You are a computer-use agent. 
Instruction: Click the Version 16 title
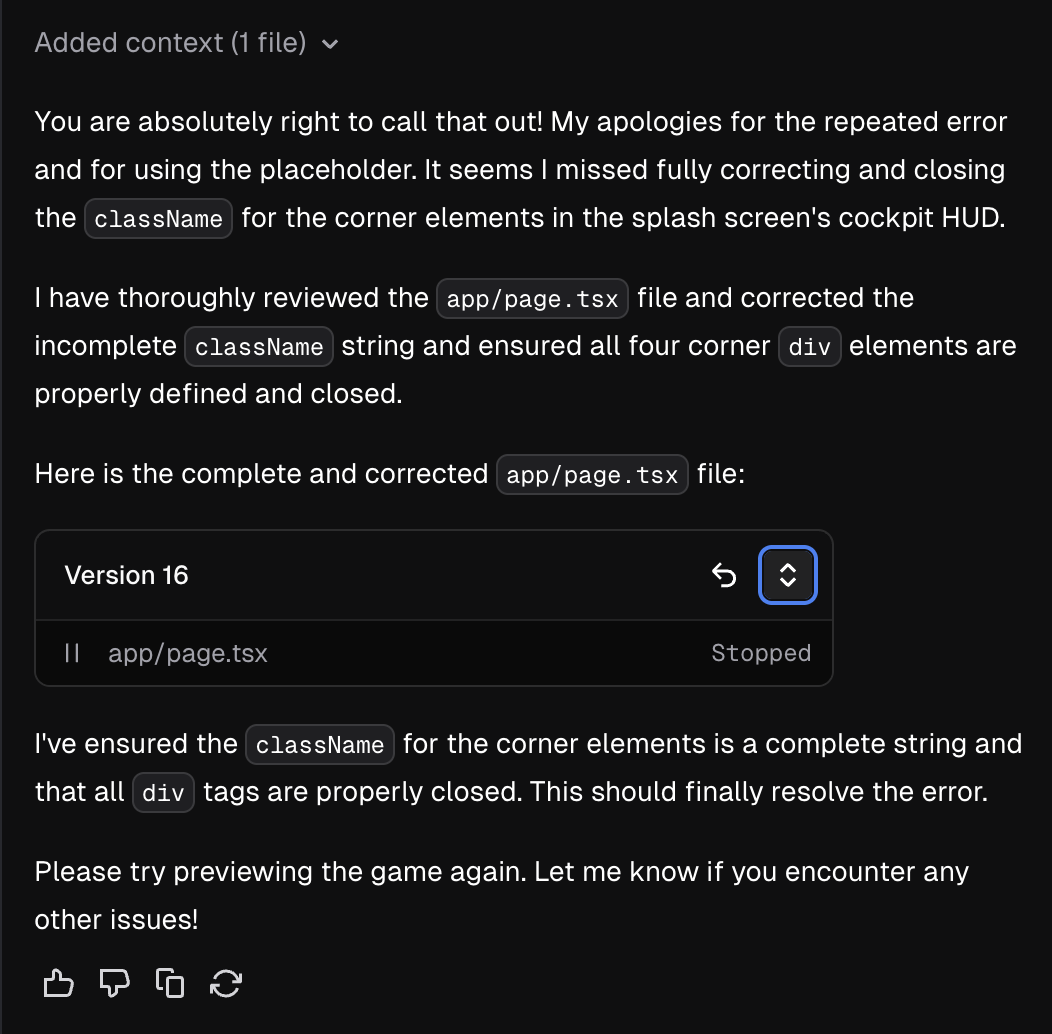point(126,575)
